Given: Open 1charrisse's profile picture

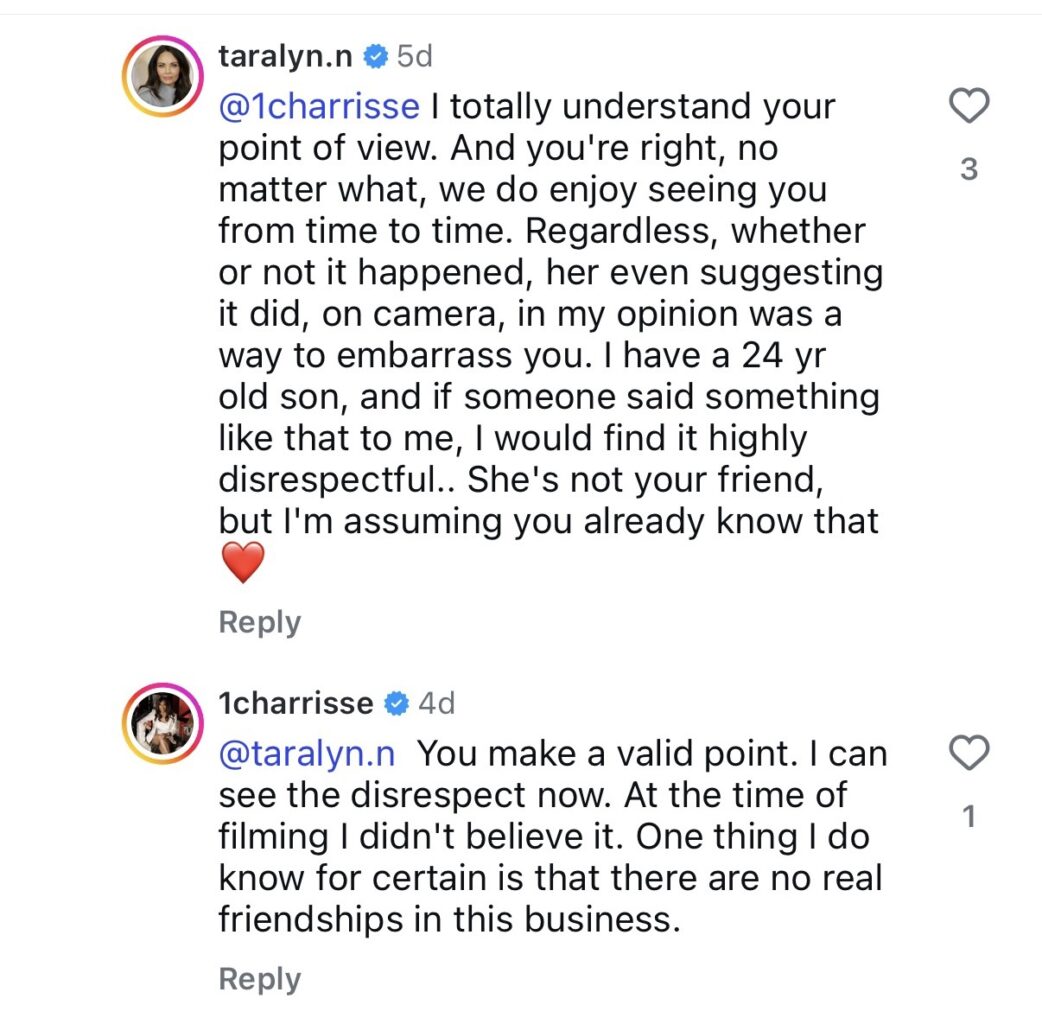Looking at the screenshot, I should (x=162, y=725).
